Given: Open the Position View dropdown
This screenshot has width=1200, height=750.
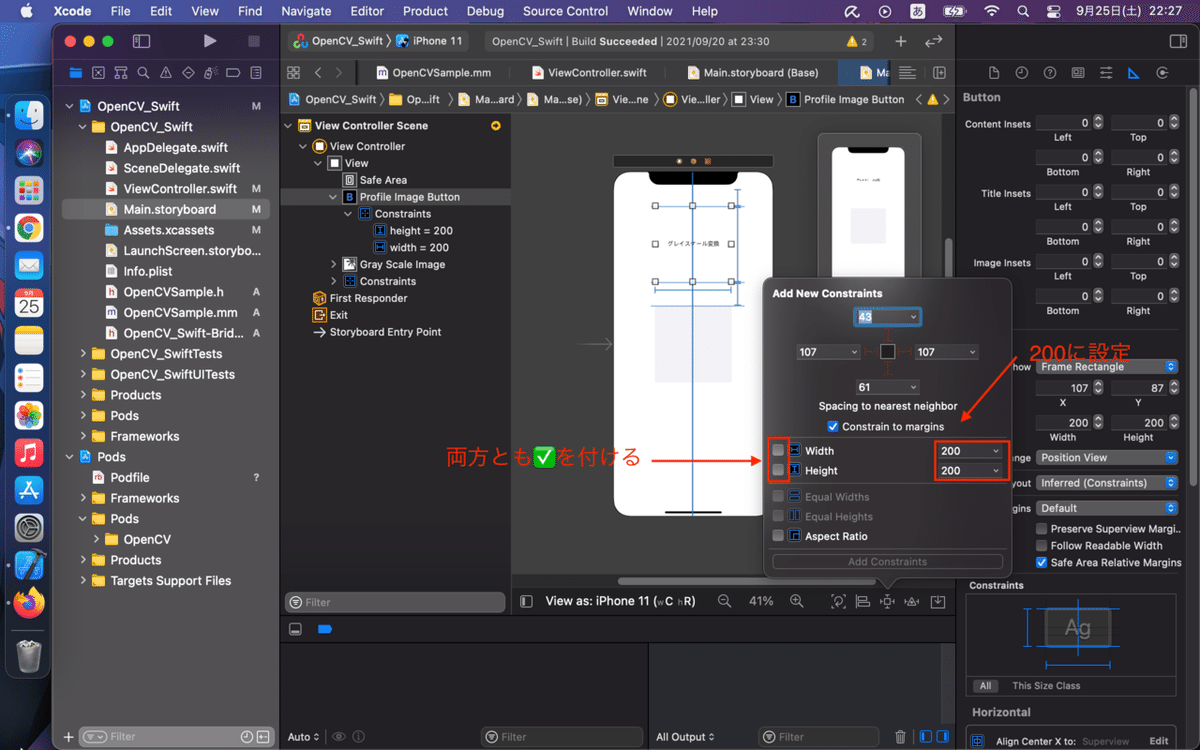Looking at the screenshot, I should click(x=1106, y=457).
